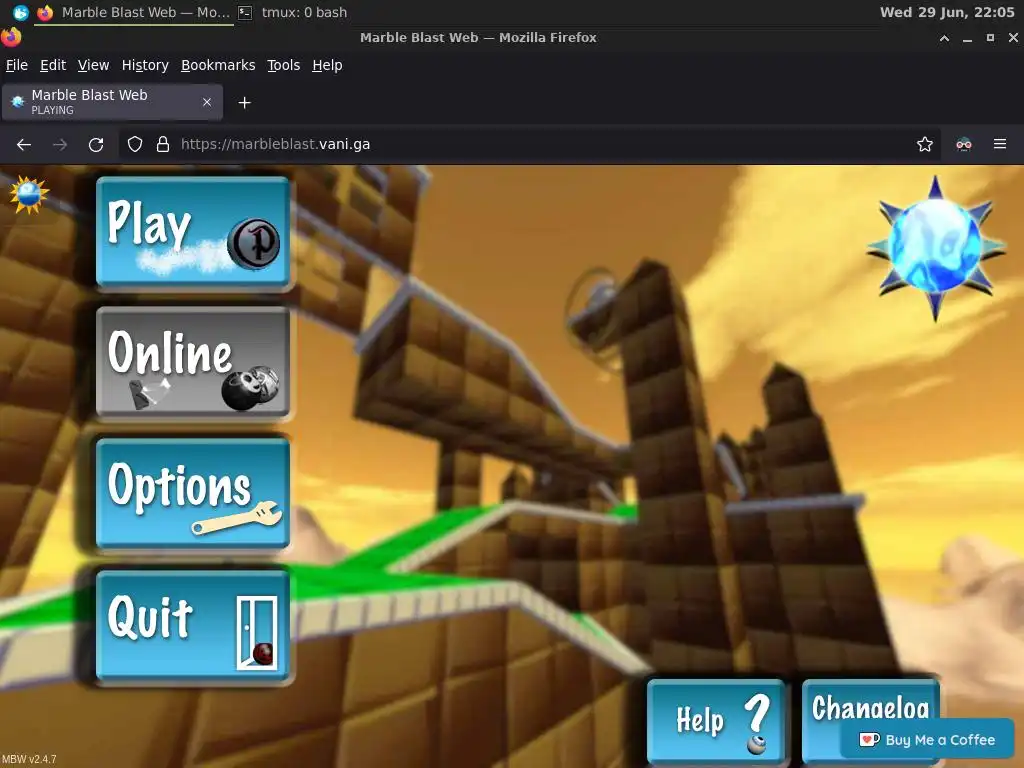Click the browser forward arrow
This screenshot has height=768, width=1024.
(x=60, y=144)
